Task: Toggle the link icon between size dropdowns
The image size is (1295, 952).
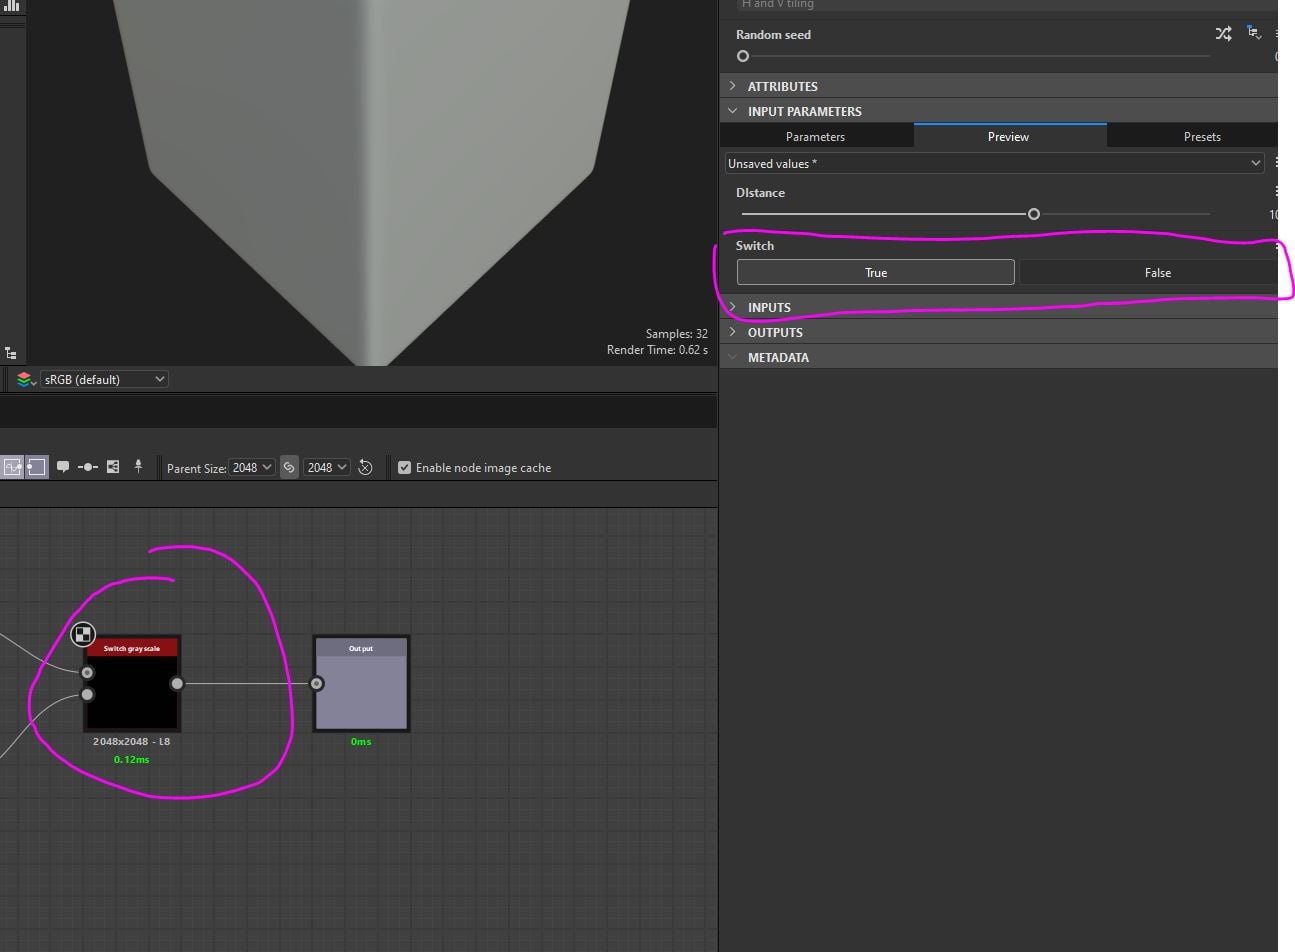Action: 289,467
